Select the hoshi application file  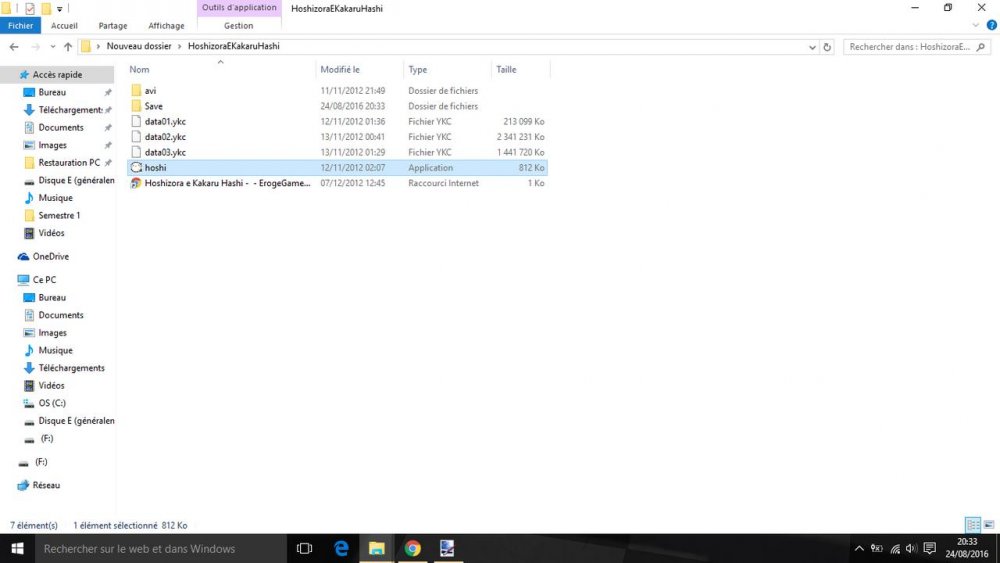pyautogui.click(x=155, y=168)
